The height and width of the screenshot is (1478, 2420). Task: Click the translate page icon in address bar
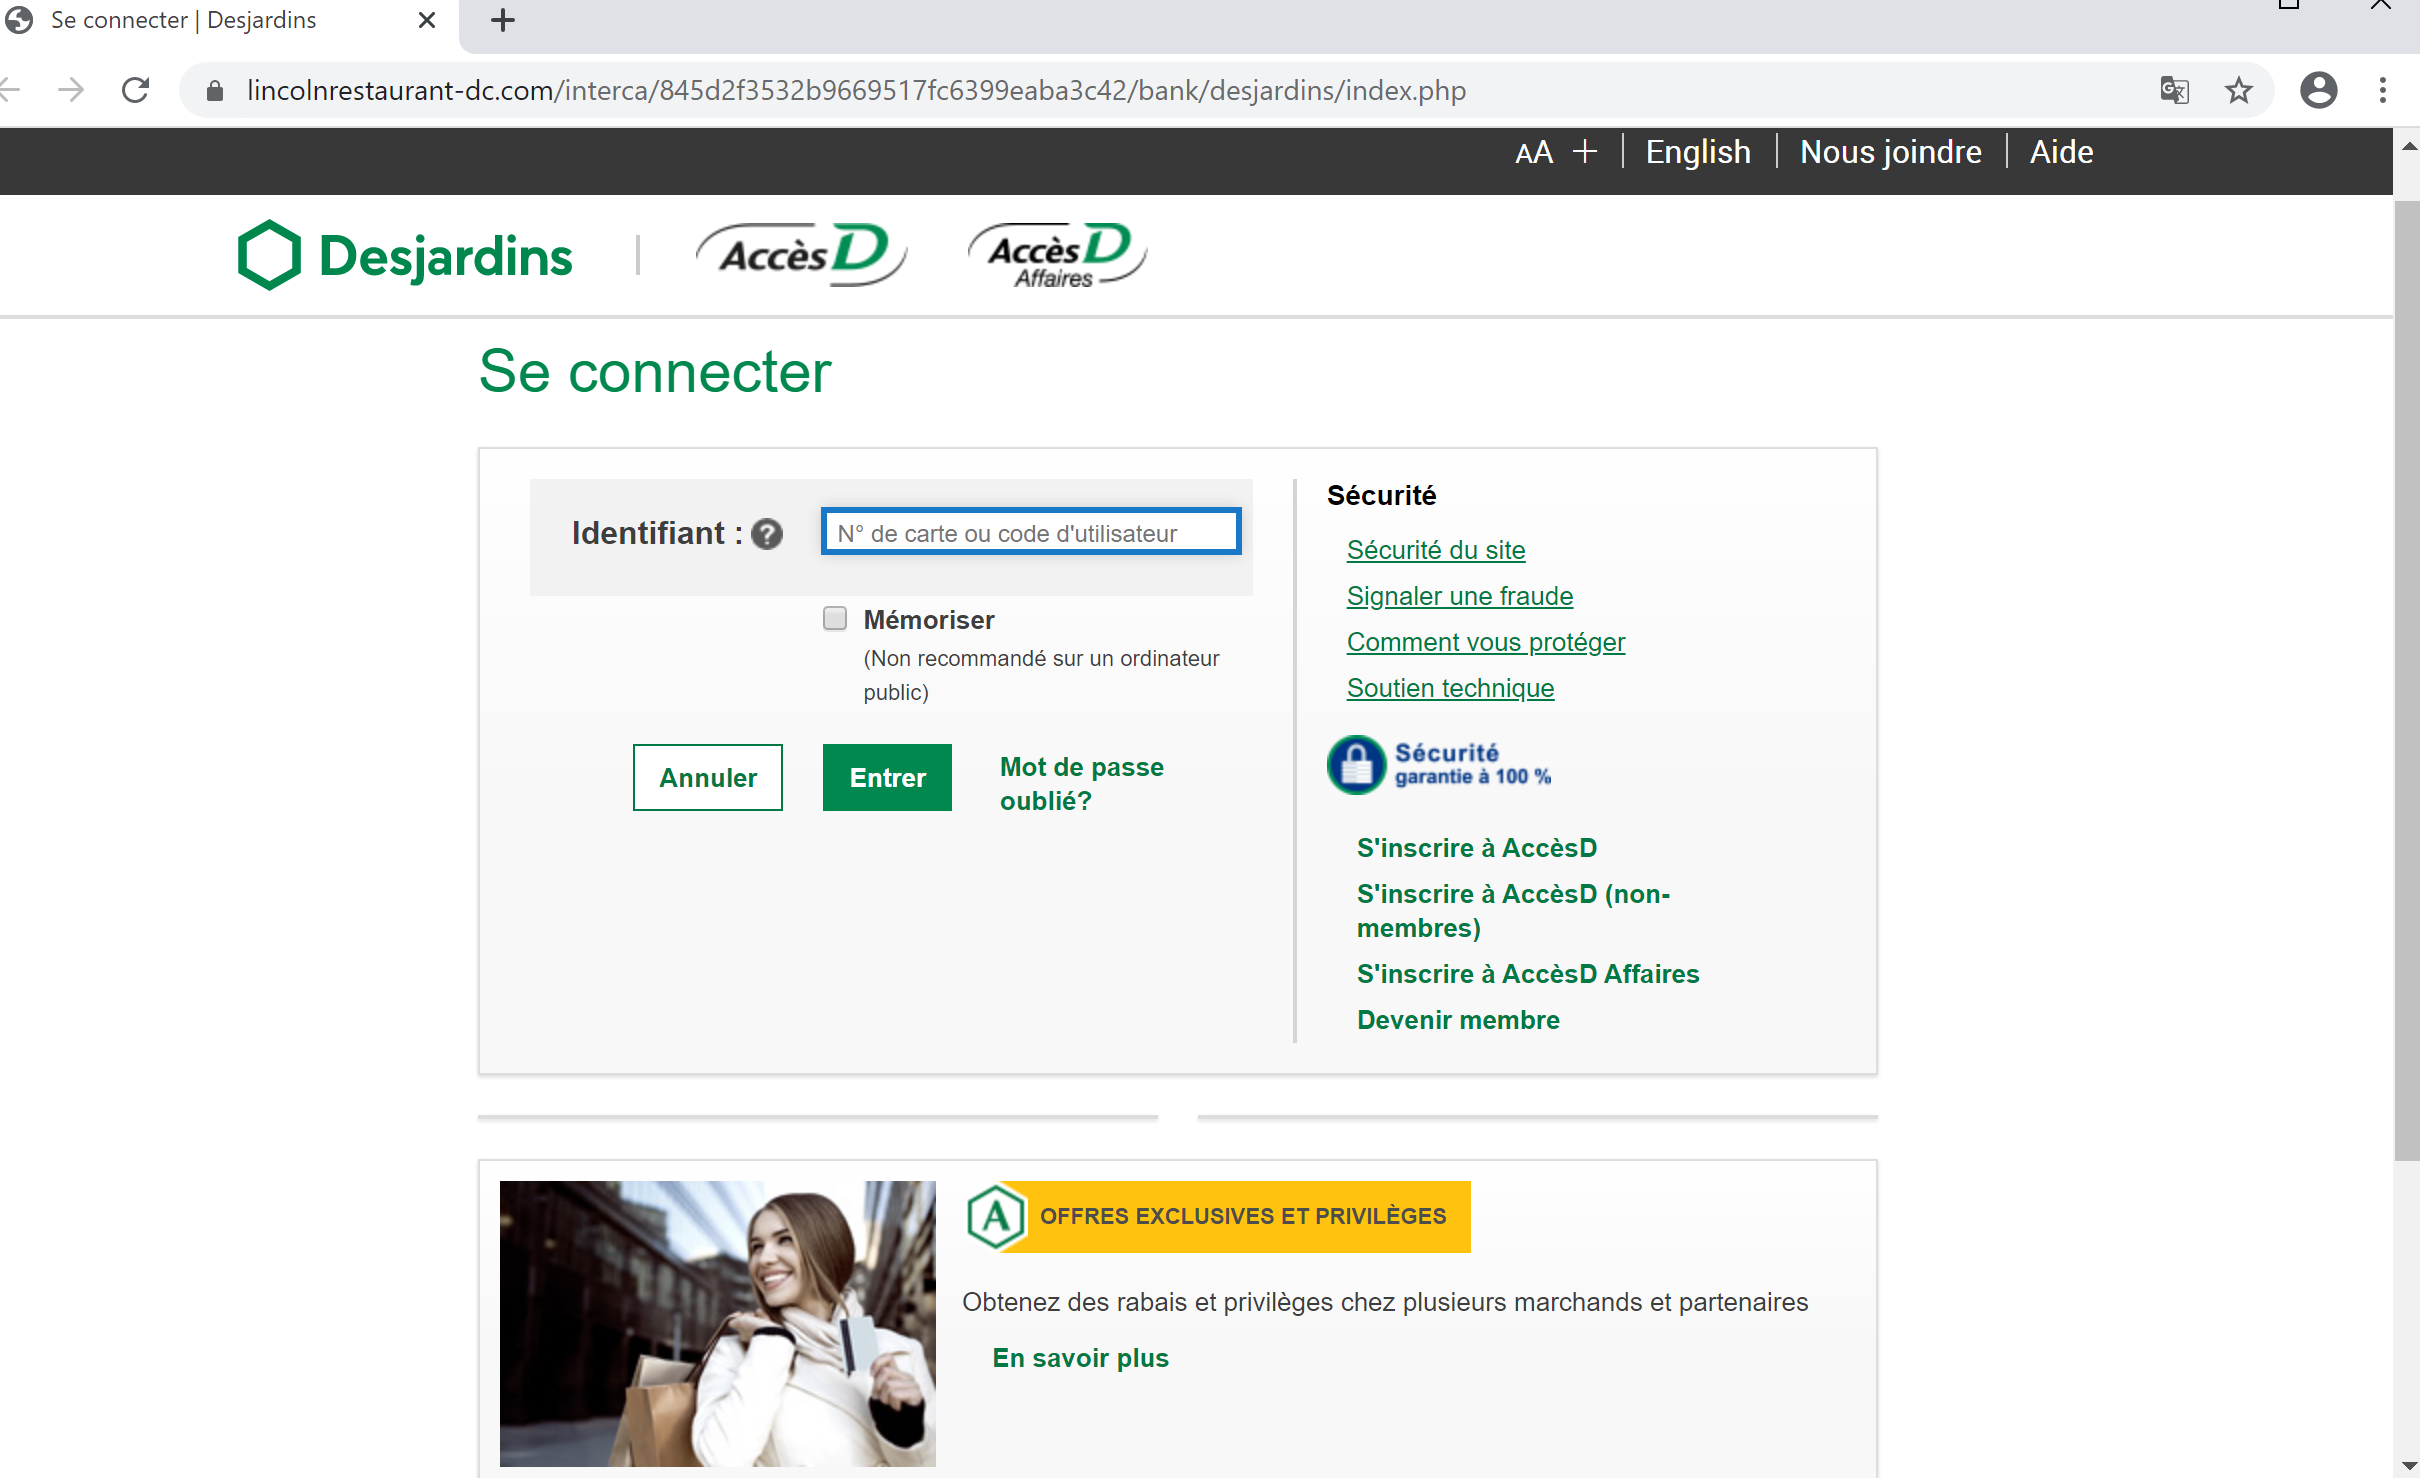2173,91
